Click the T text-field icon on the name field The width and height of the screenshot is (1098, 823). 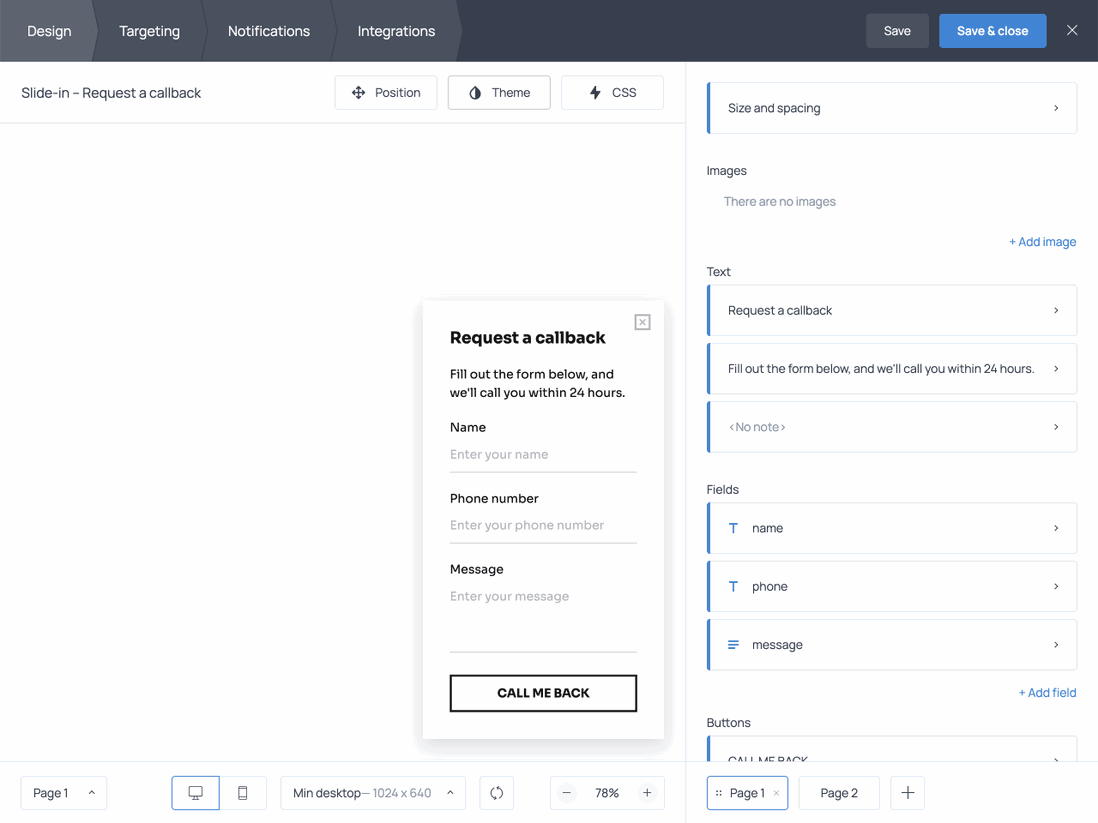tap(734, 528)
